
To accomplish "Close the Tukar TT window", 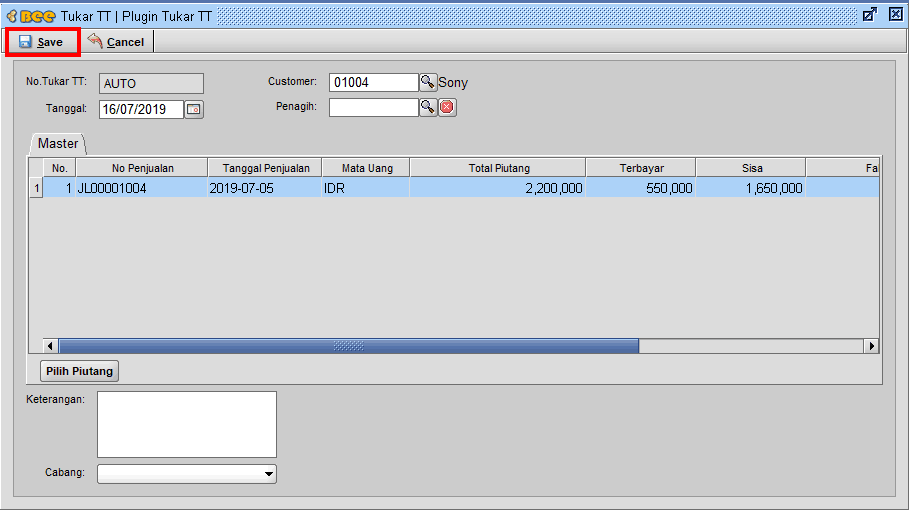I will pyautogui.click(x=896, y=14).
